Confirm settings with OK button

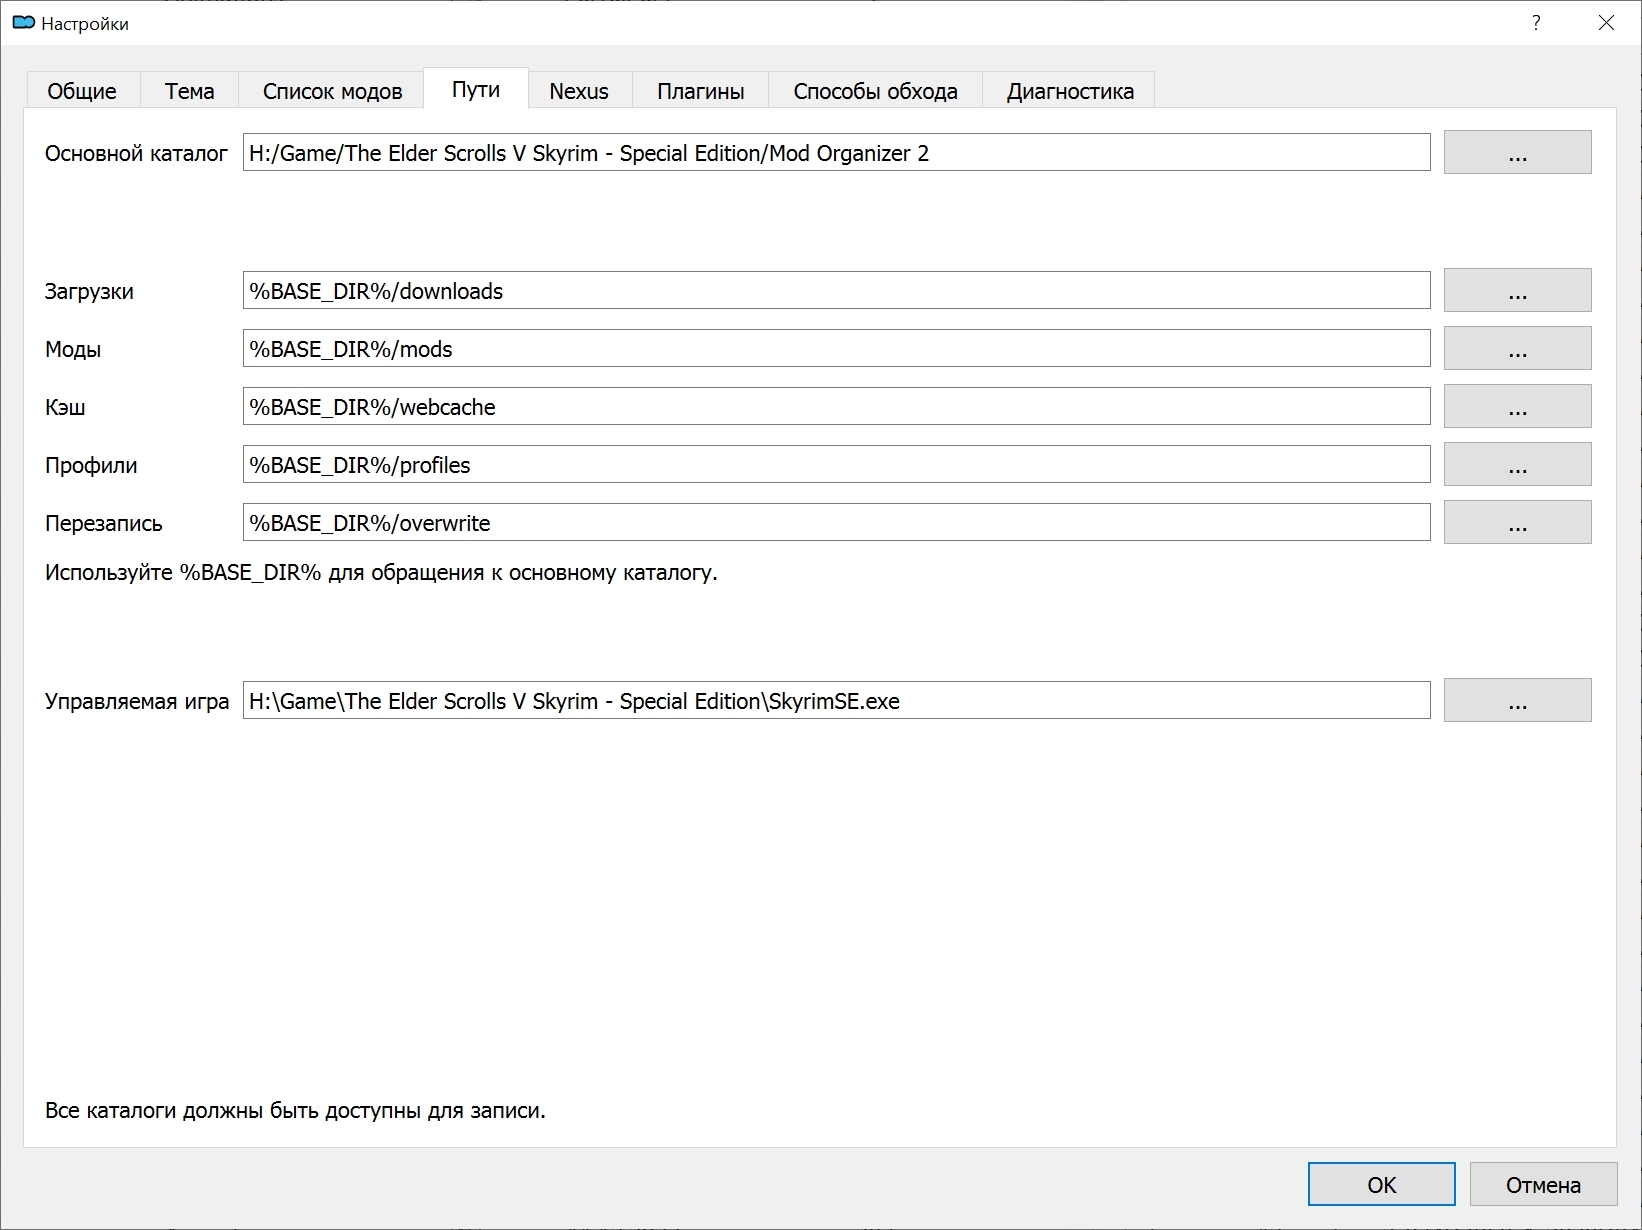click(1381, 1184)
